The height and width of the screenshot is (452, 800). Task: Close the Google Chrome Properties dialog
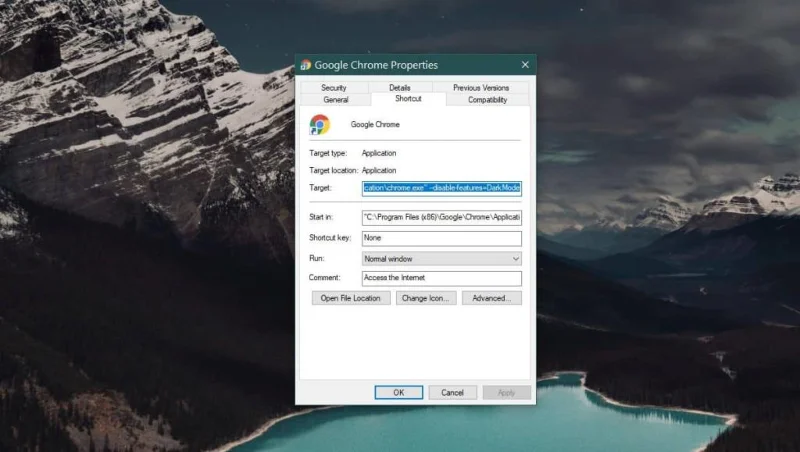tap(525, 65)
